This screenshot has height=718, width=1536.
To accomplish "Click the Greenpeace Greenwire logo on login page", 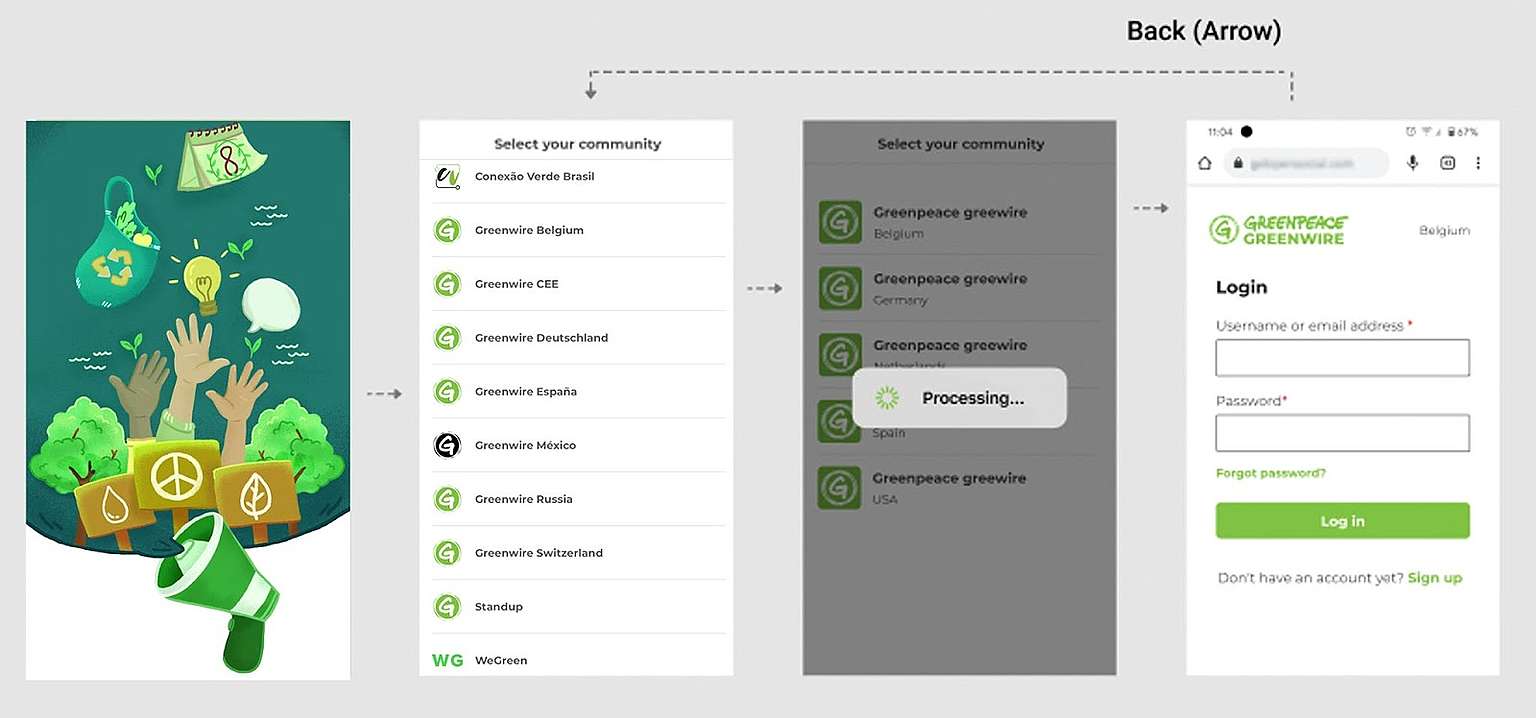I will [1278, 230].
